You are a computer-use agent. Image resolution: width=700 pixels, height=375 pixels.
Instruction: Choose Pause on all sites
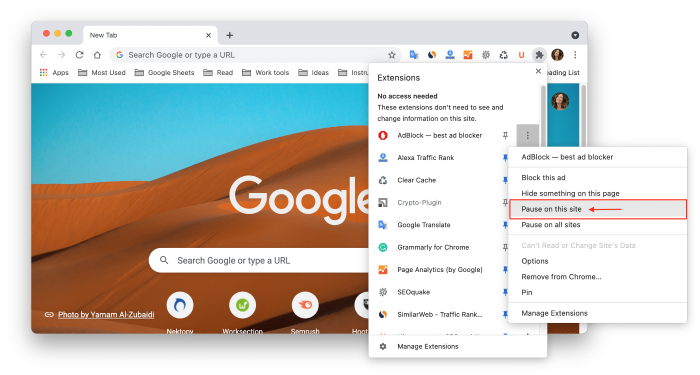pyautogui.click(x=597, y=225)
